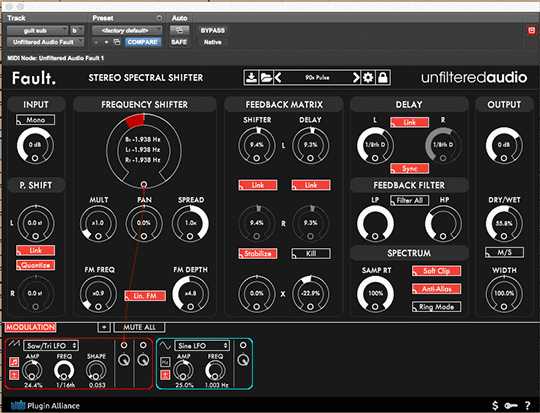The height and width of the screenshot is (413, 540).
Task: Toggle the Mono input switch
Action: tap(35, 120)
